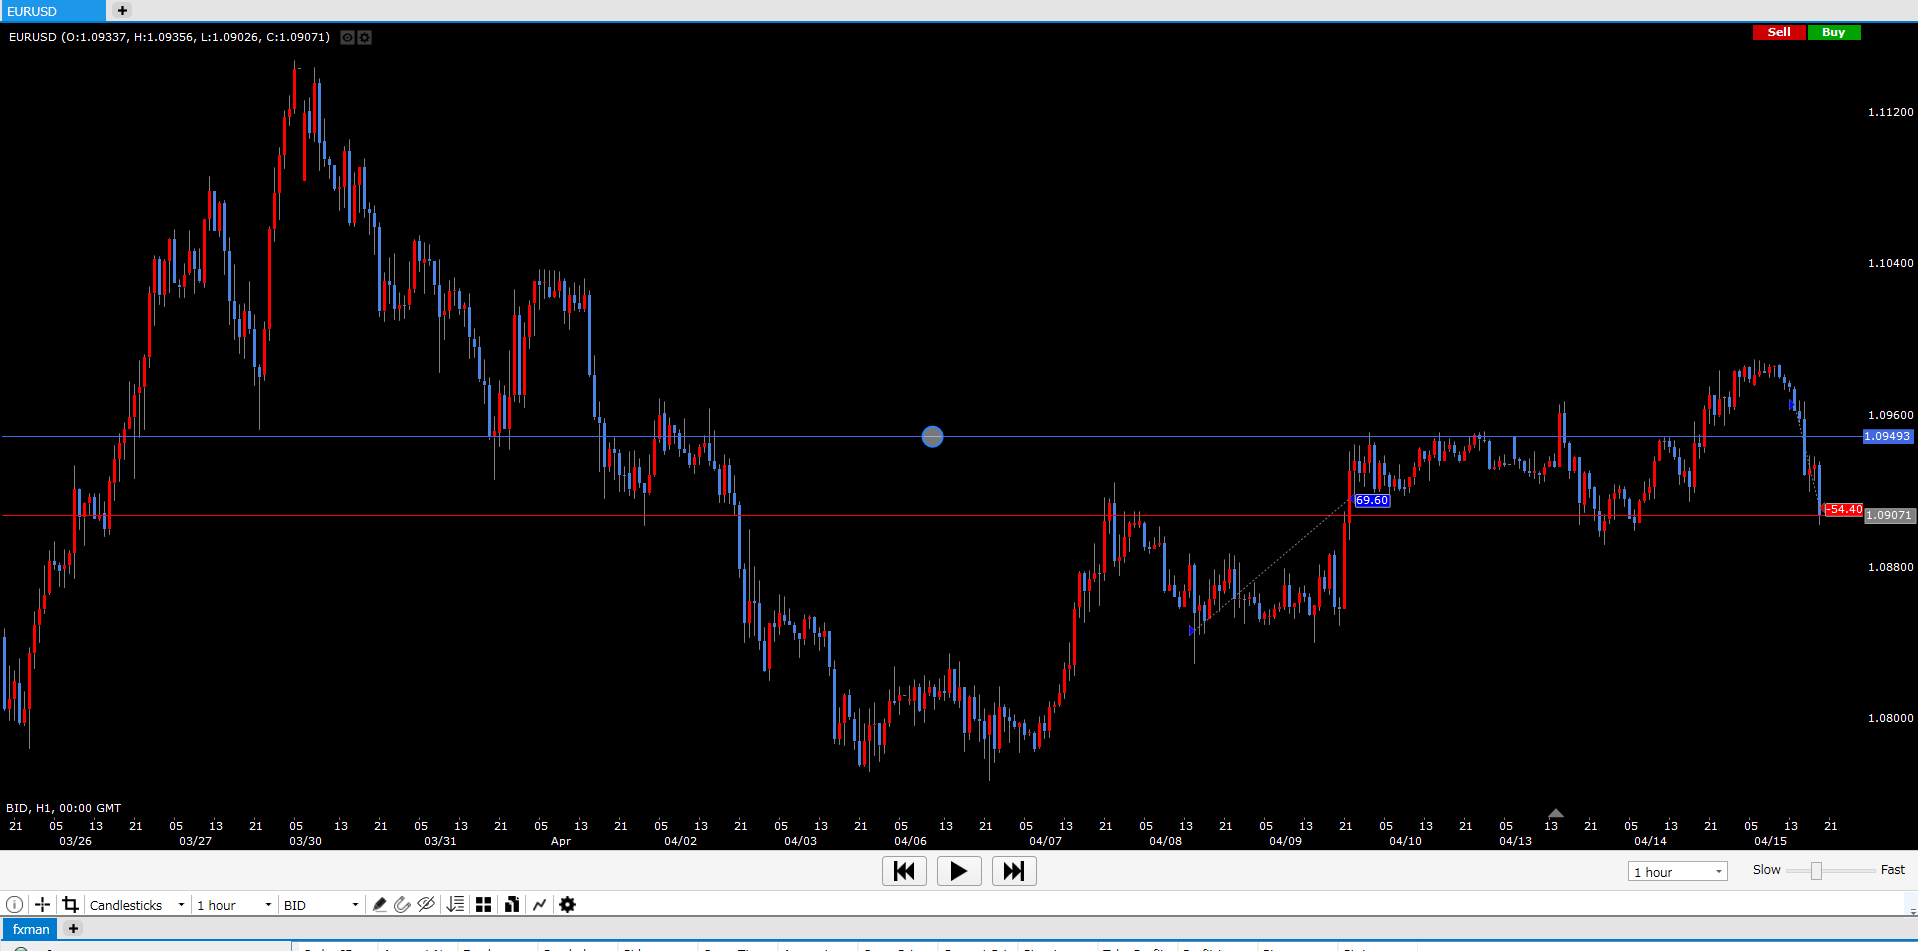
Task: Click the magnet snap icon
Action: 402,905
